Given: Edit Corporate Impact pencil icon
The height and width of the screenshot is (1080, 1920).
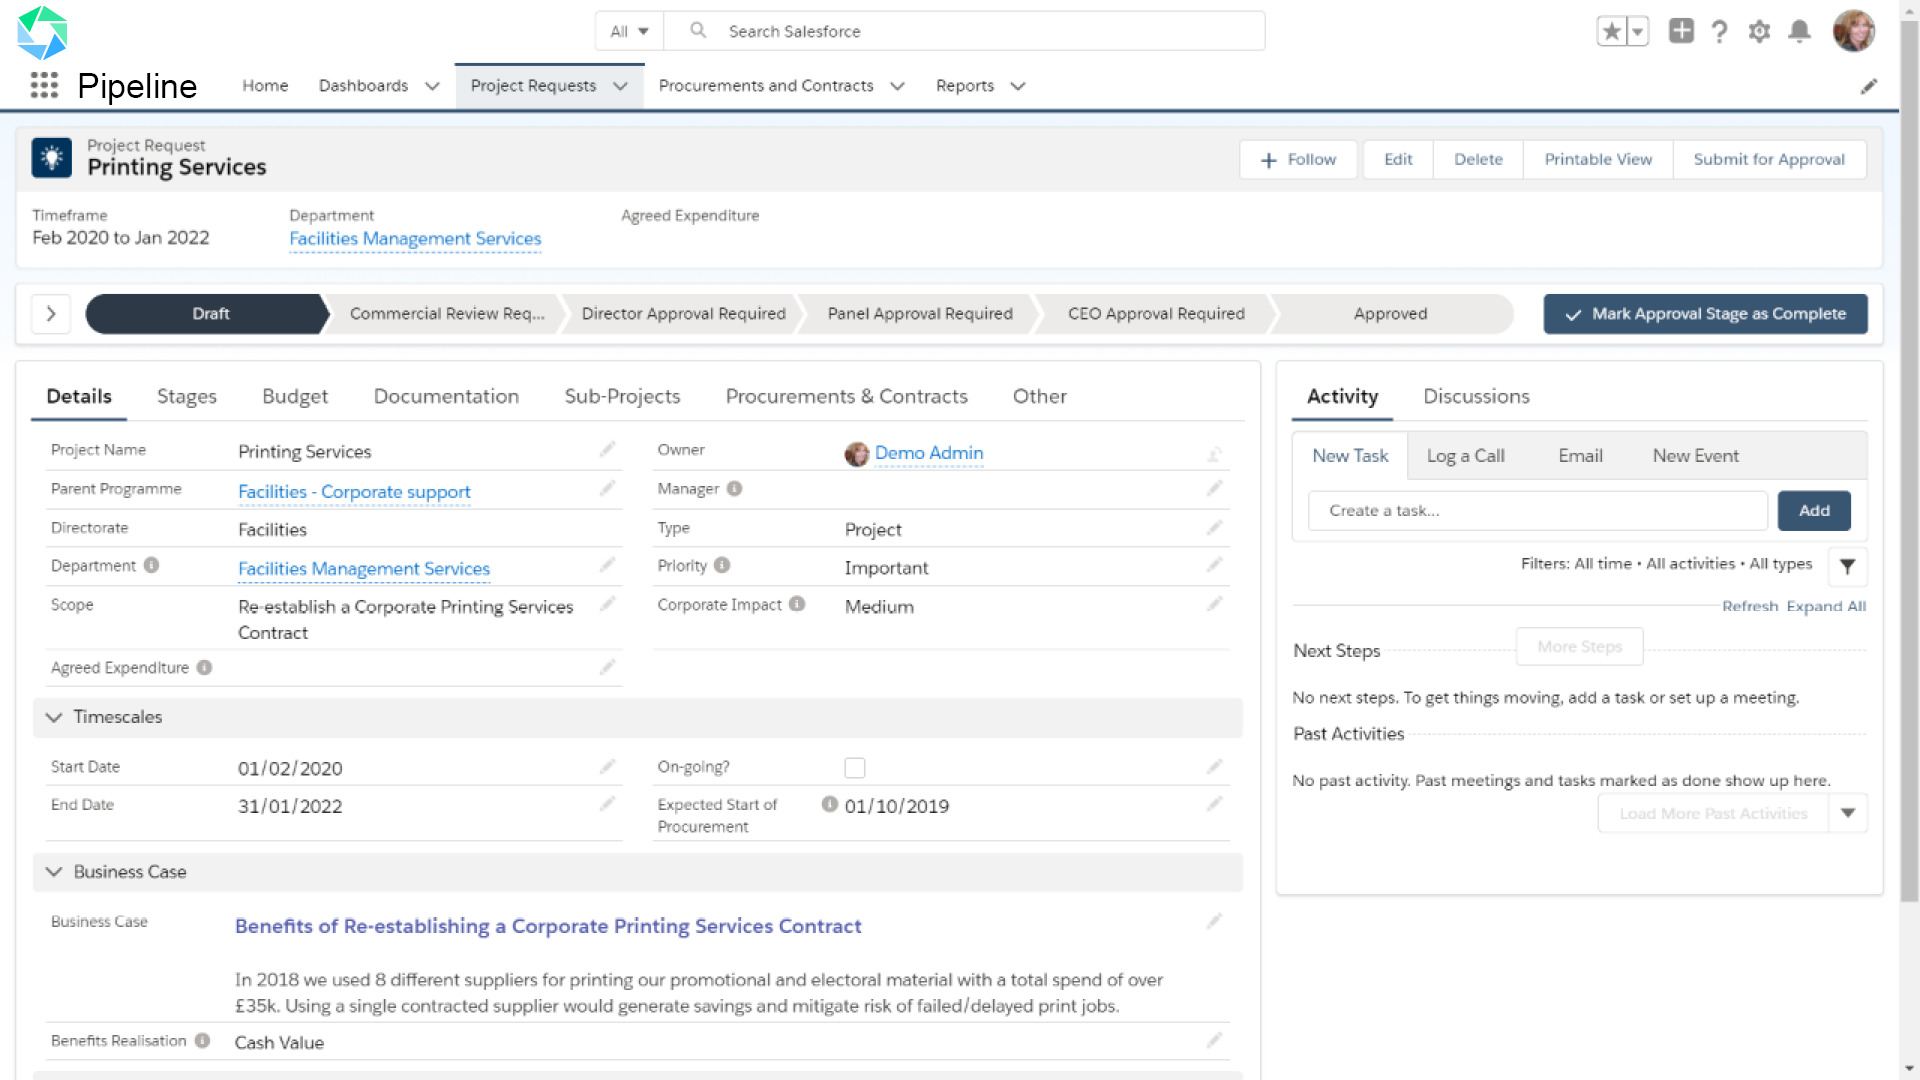Looking at the screenshot, I should [x=1214, y=605].
